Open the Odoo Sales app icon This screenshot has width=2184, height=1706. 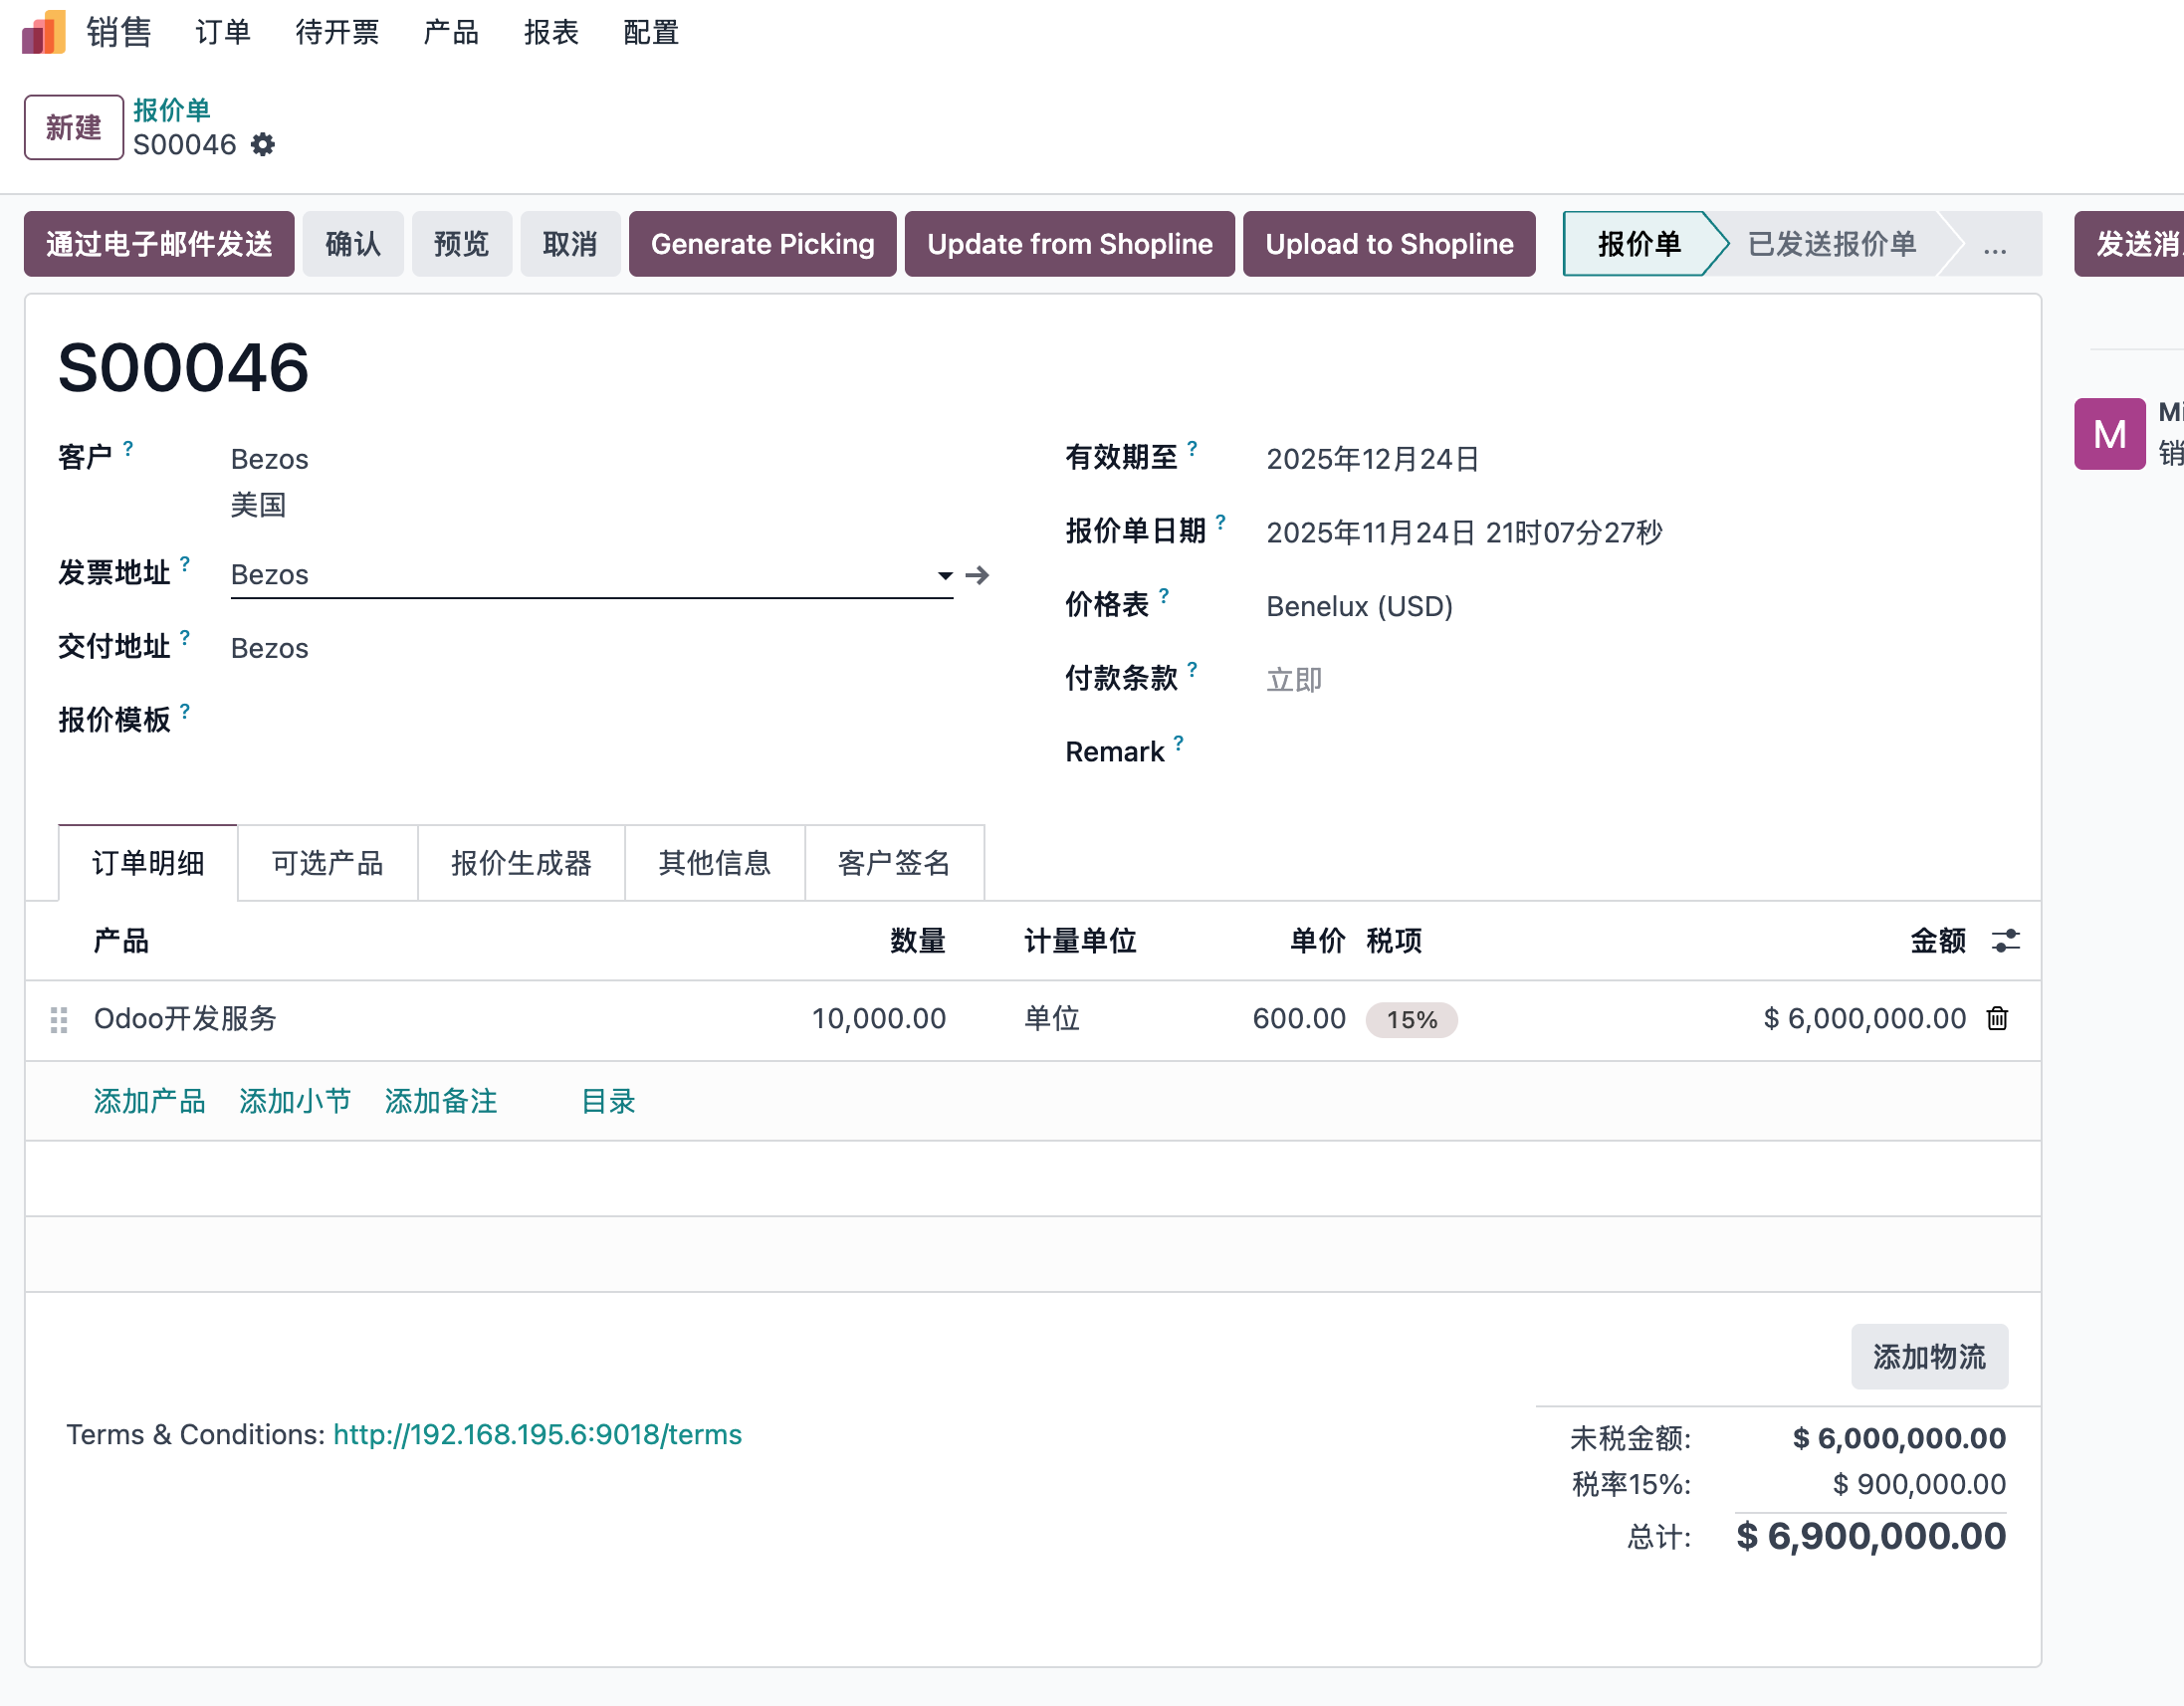pos(43,32)
